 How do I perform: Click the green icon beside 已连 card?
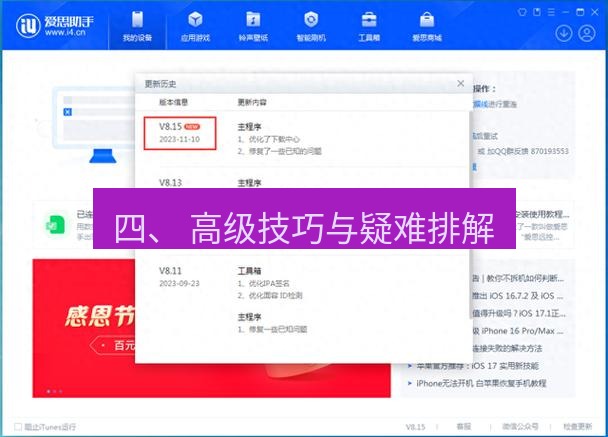point(56,225)
